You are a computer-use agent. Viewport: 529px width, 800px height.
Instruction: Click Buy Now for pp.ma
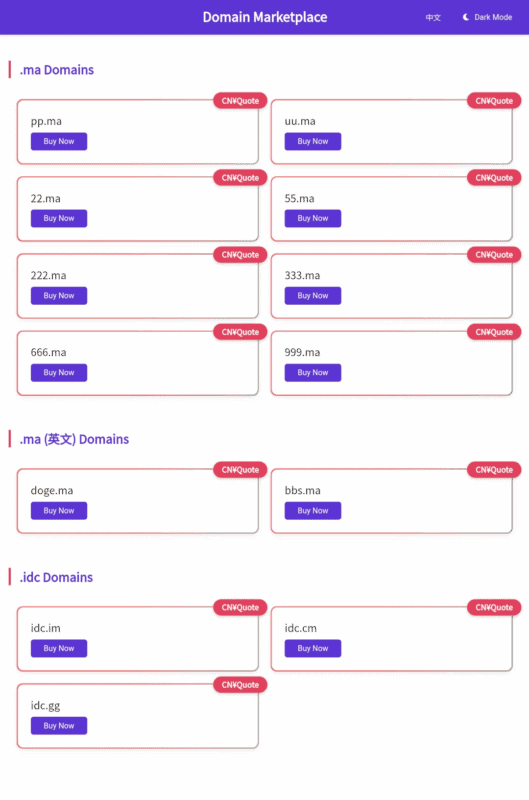click(x=59, y=141)
